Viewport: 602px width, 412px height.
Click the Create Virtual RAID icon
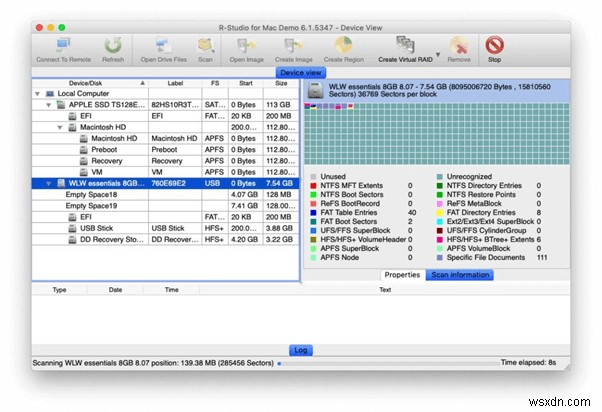pos(405,45)
